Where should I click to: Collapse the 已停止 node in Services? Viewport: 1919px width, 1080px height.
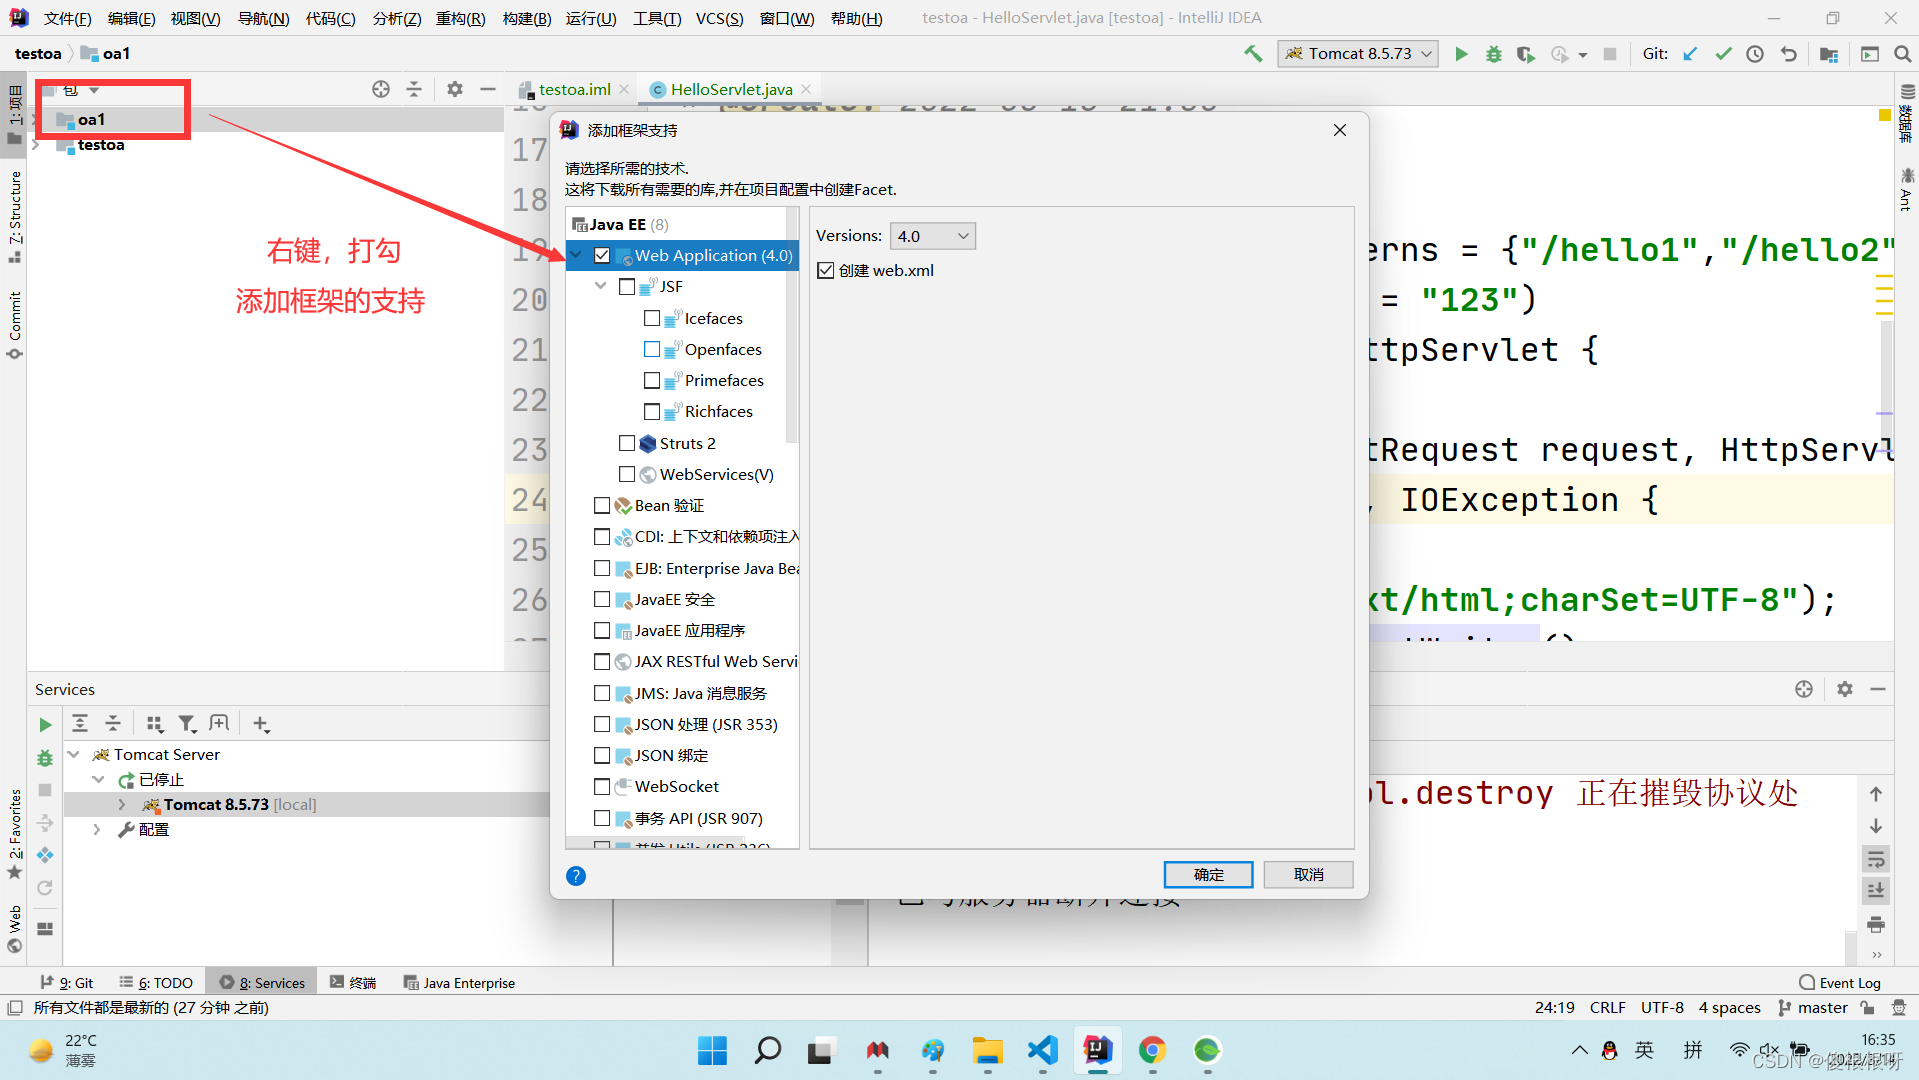click(98, 779)
